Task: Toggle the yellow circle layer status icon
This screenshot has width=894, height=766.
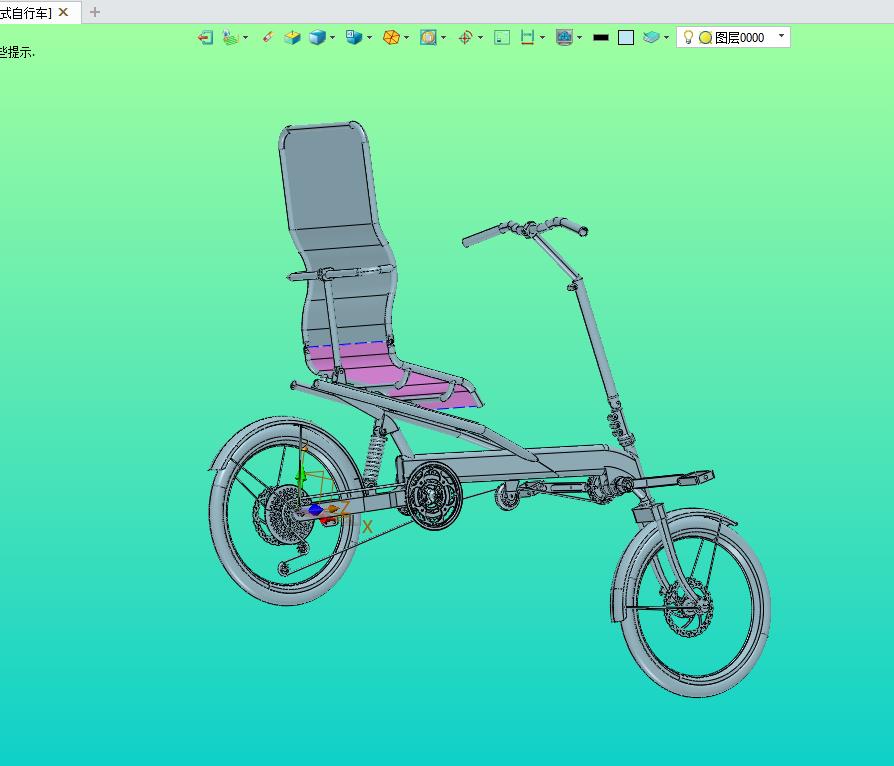Action: tap(705, 38)
